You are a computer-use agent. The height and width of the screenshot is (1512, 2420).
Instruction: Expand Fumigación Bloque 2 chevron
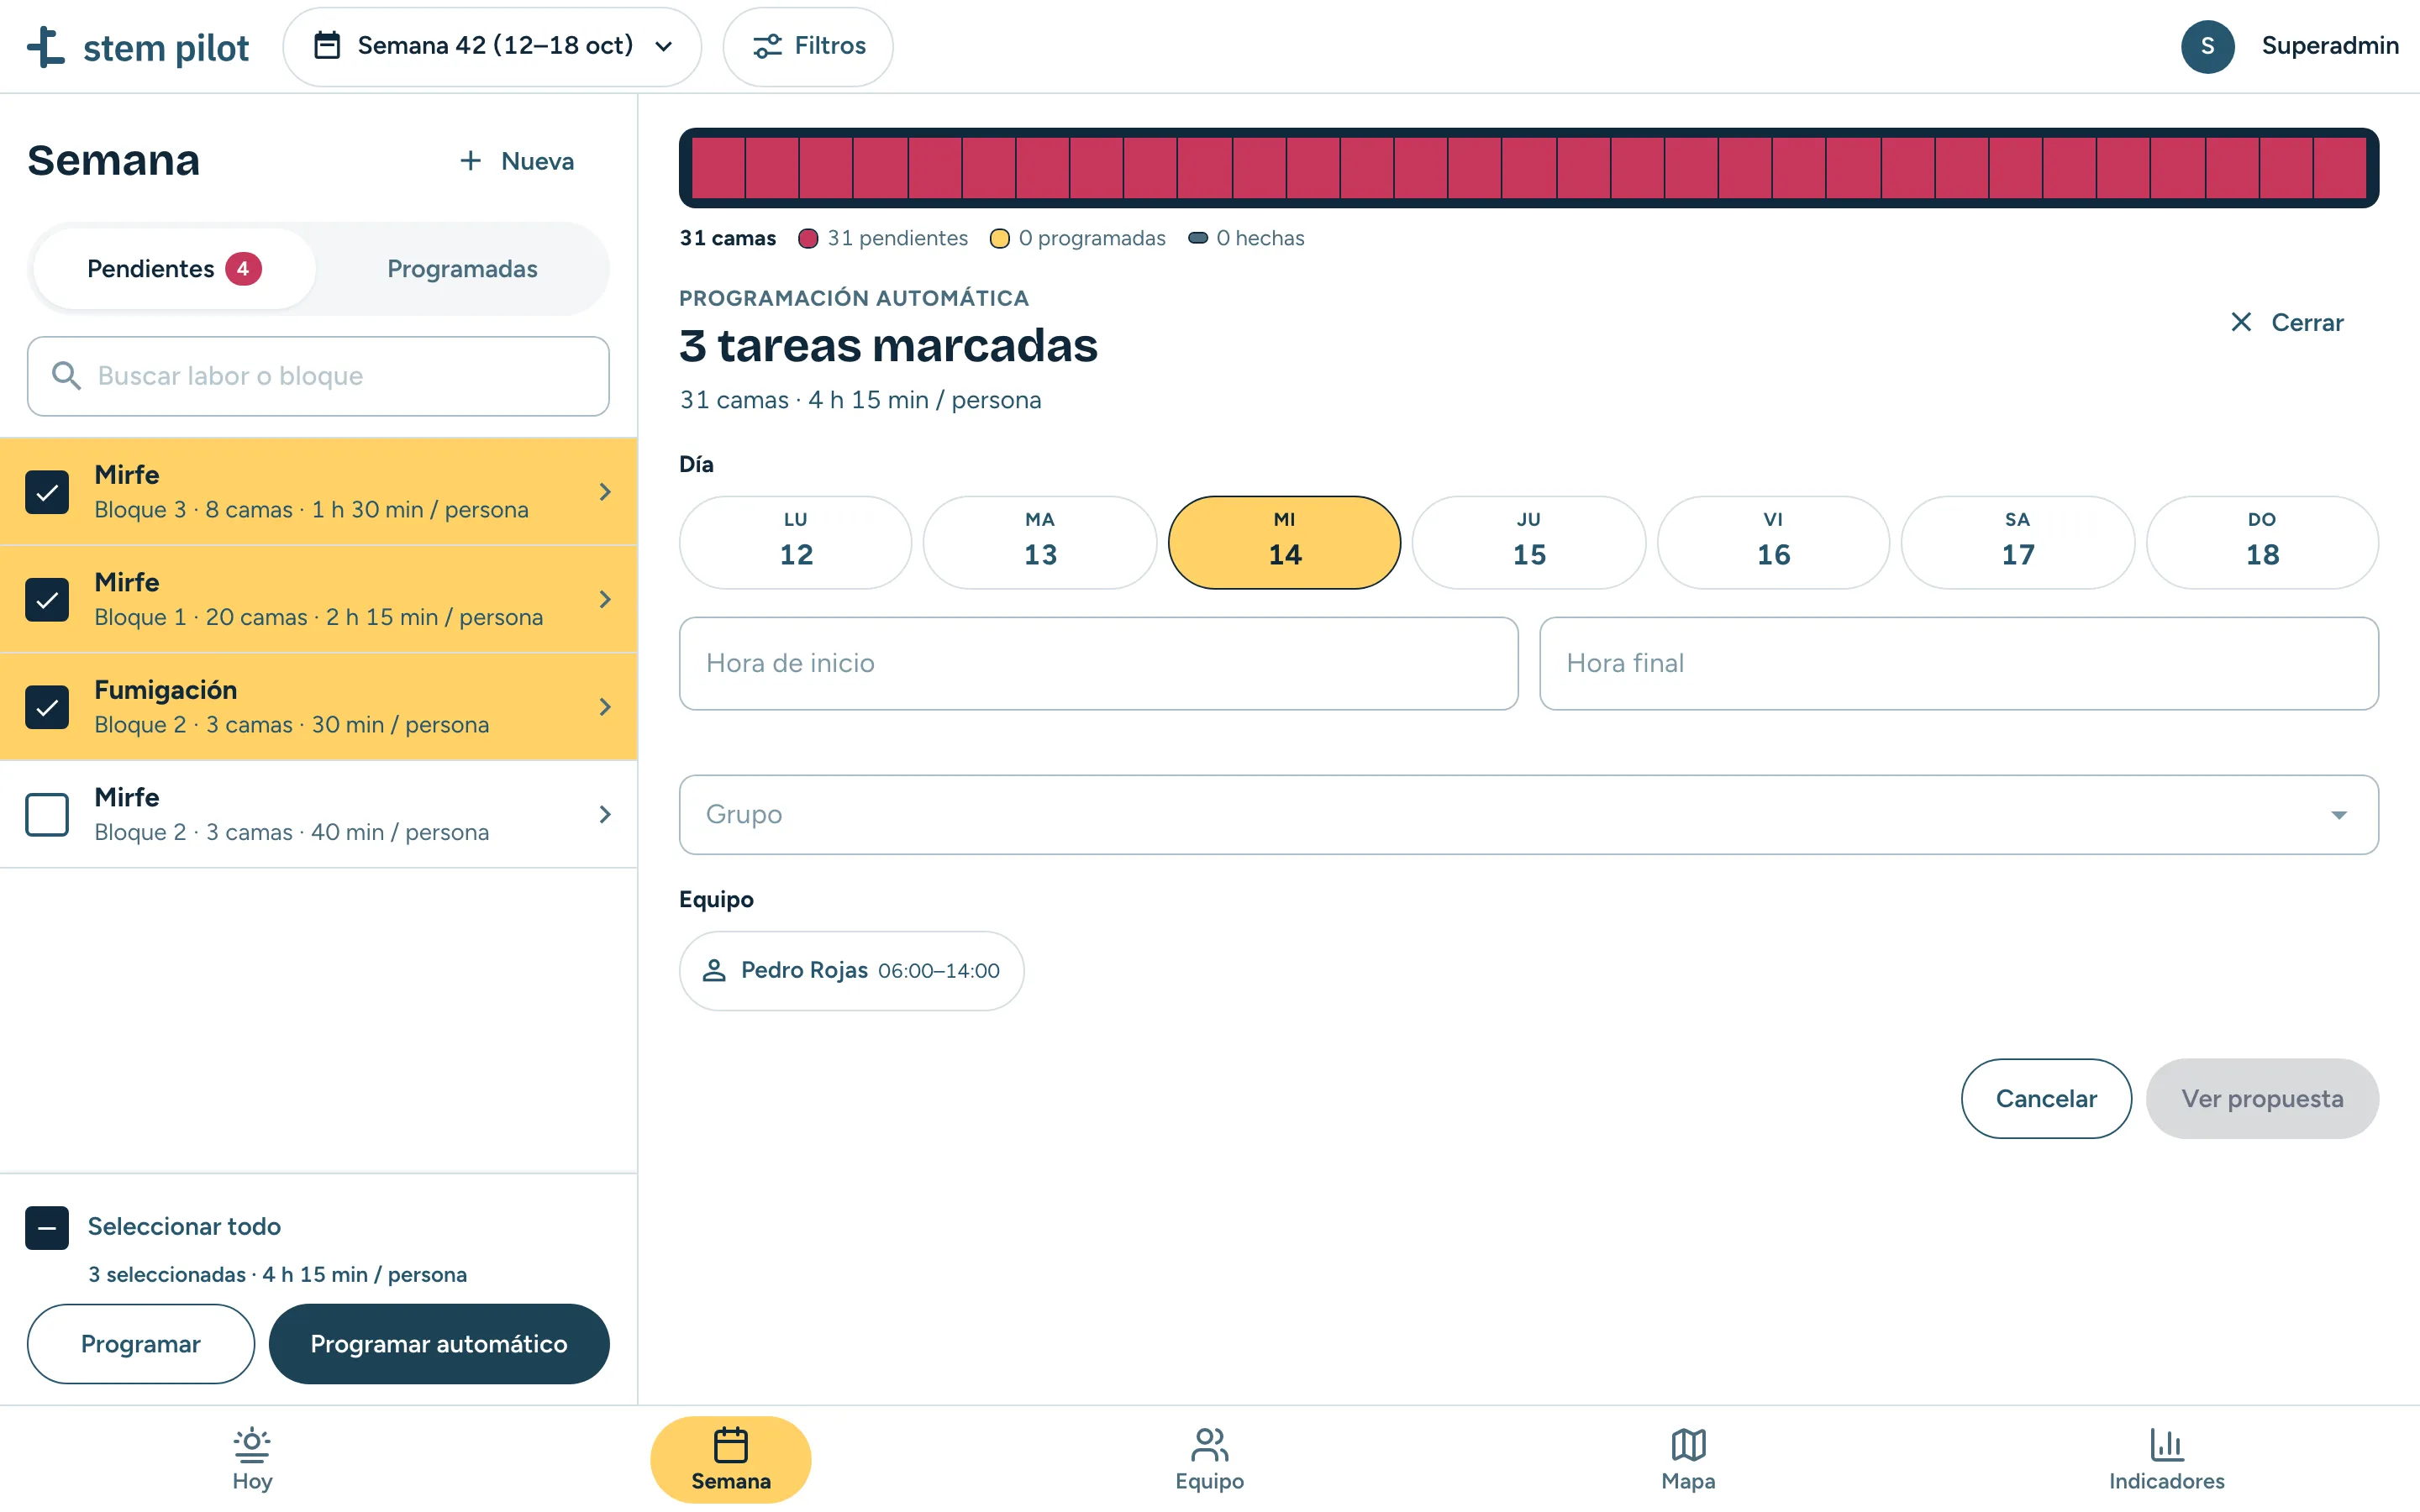tap(605, 707)
